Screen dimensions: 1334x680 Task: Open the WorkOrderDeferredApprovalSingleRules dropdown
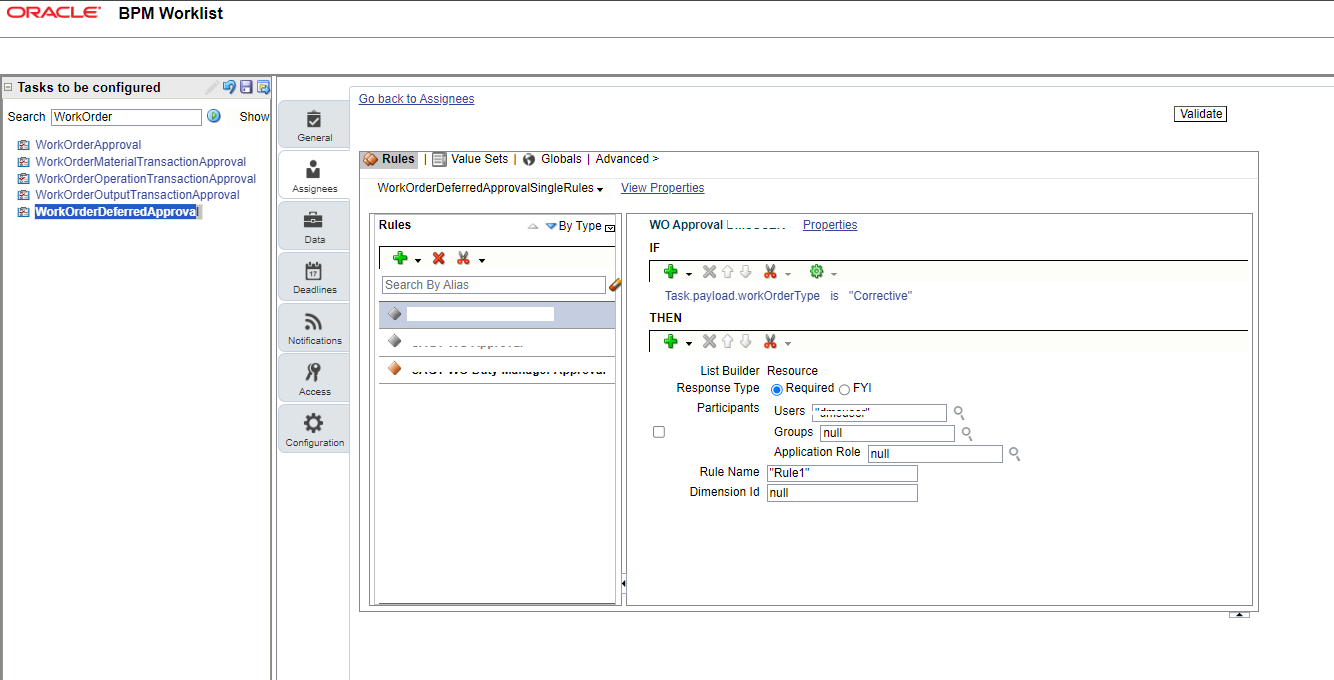click(598, 188)
